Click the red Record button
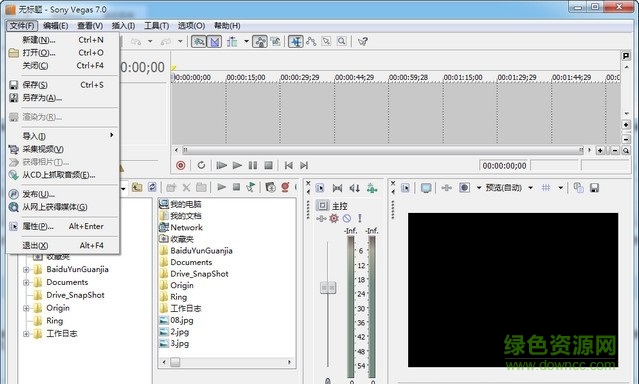 pyautogui.click(x=181, y=166)
